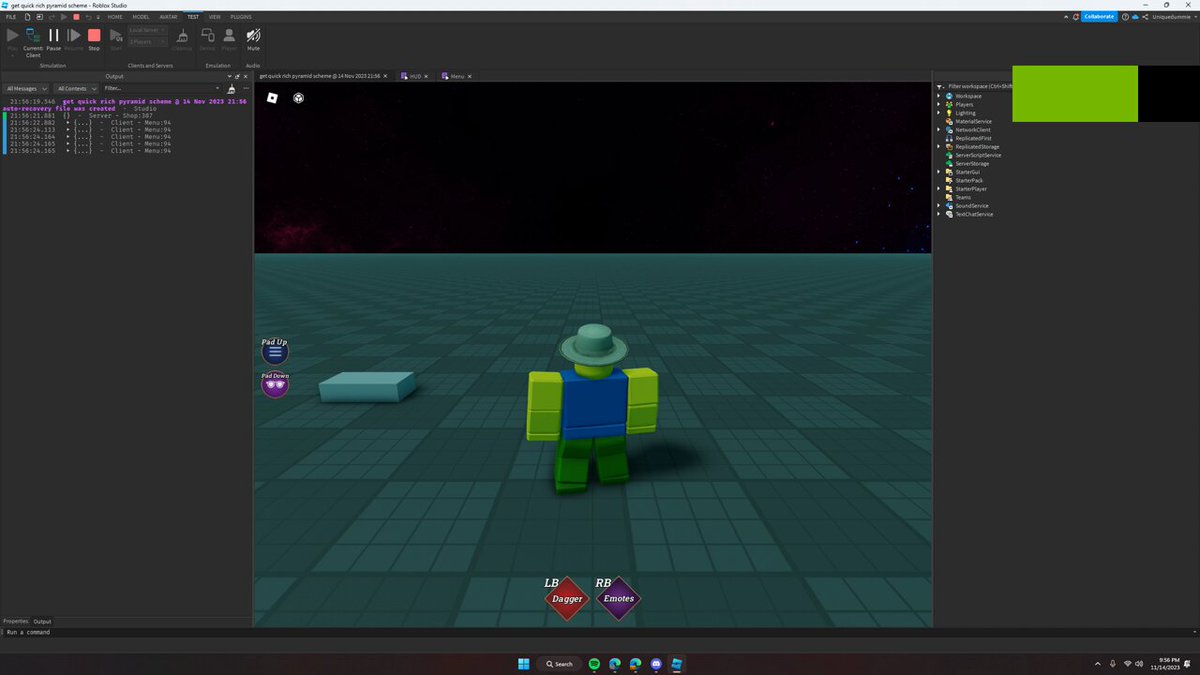Click the Run a command bar

(x=600, y=632)
